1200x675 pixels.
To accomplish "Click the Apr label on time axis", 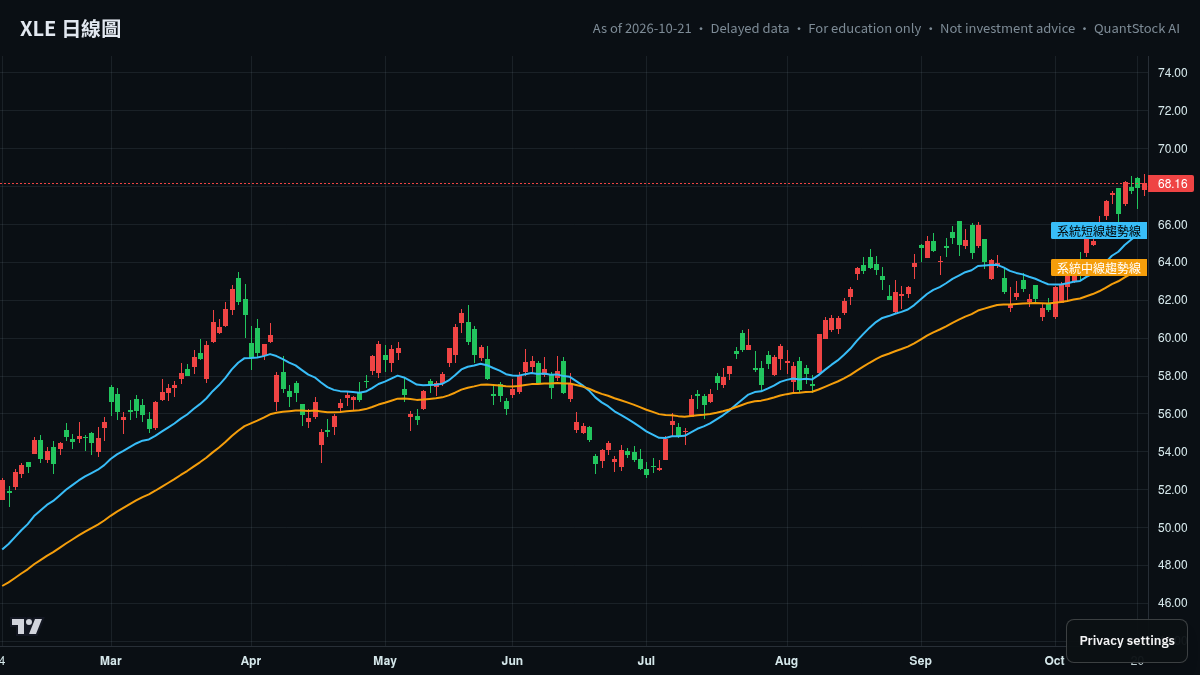I will click(x=251, y=661).
